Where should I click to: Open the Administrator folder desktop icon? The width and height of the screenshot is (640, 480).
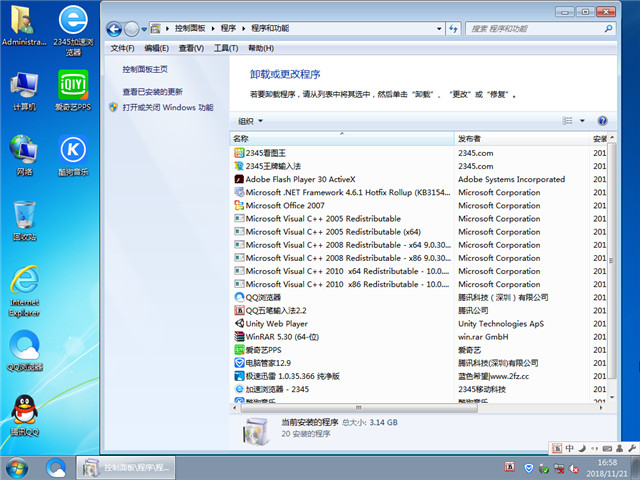(24, 25)
